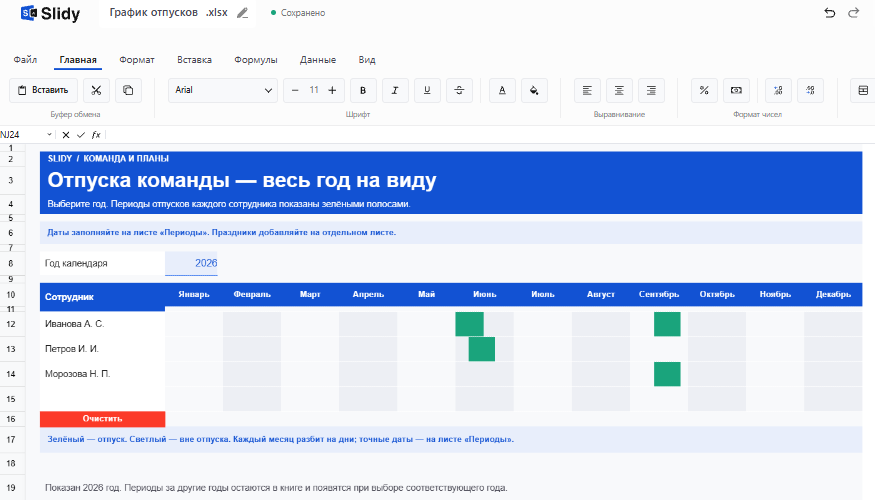Click the Год календаря label cell

click(x=103, y=263)
